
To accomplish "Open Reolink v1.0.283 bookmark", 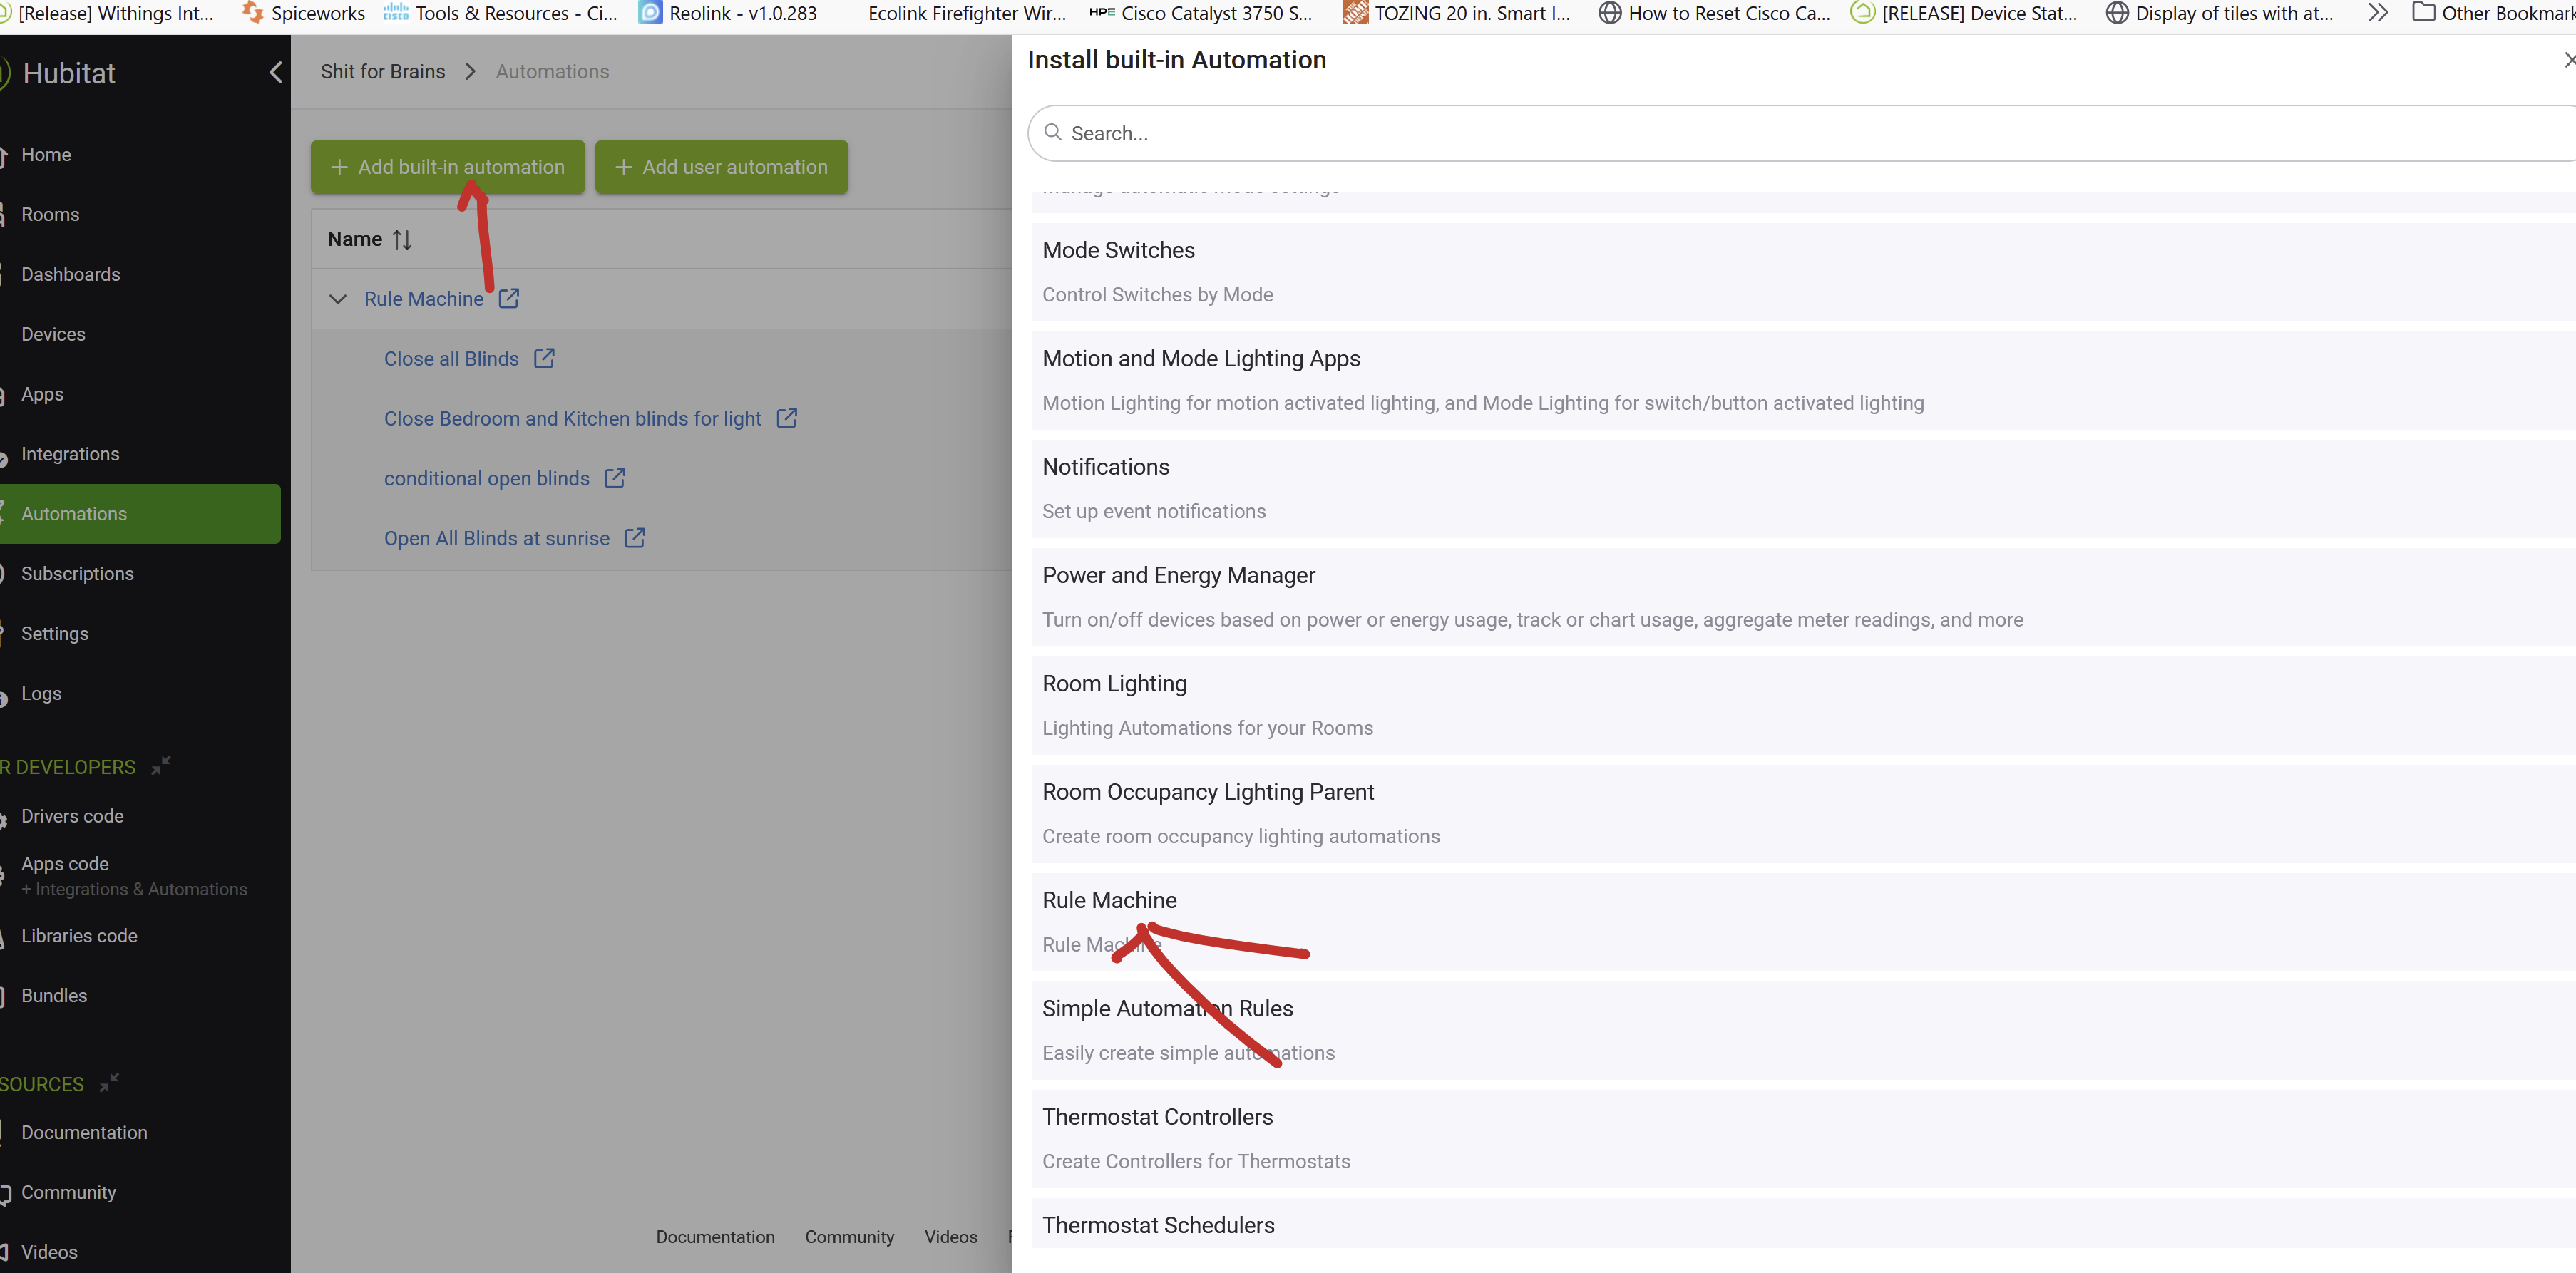I will tap(728, 13).
